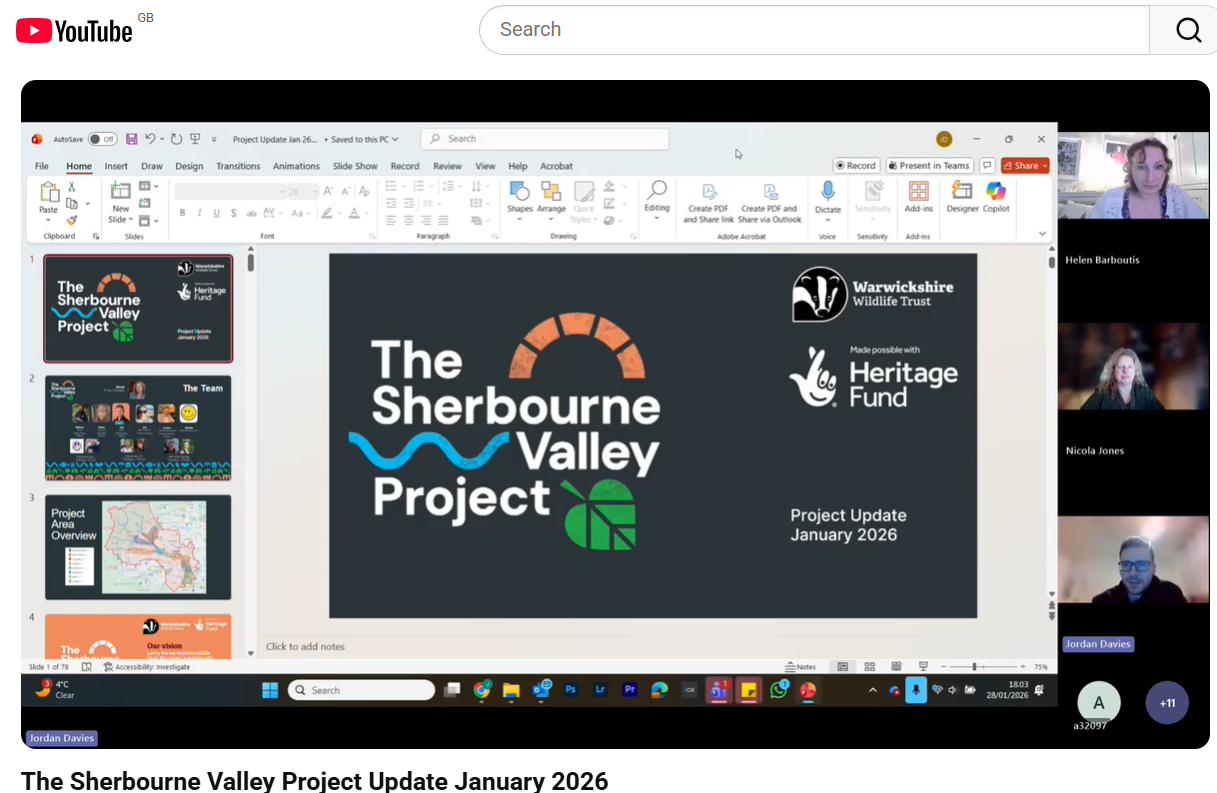
Task: Click the Format Painter brush icon
Action: [x=72, y=220]
